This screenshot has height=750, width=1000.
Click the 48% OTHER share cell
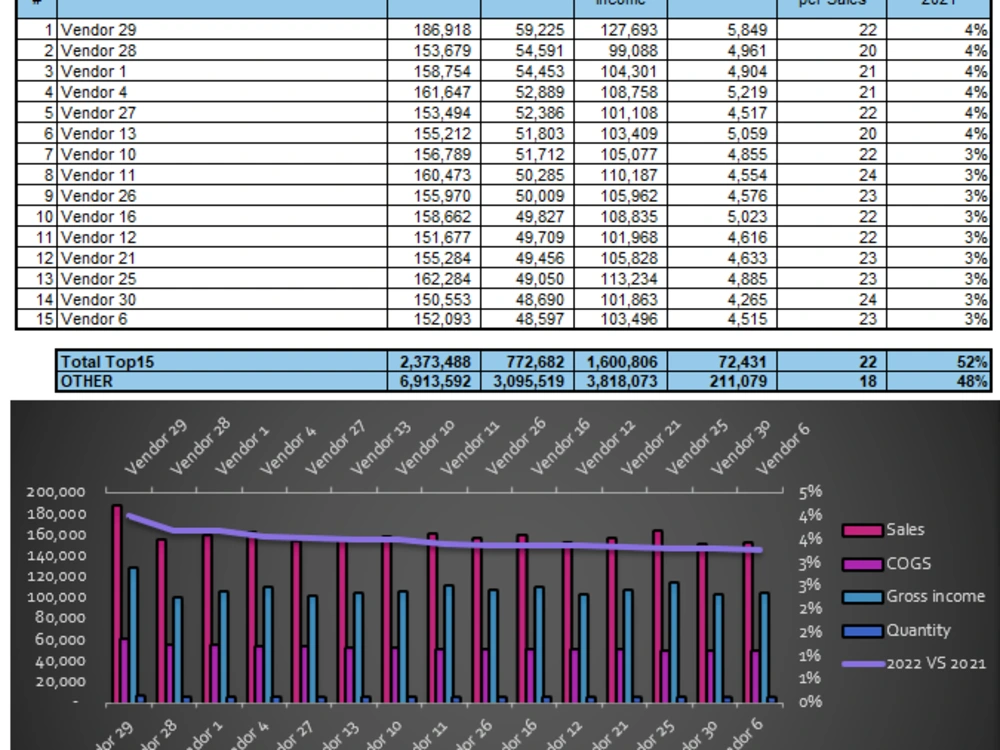point(939,381)
